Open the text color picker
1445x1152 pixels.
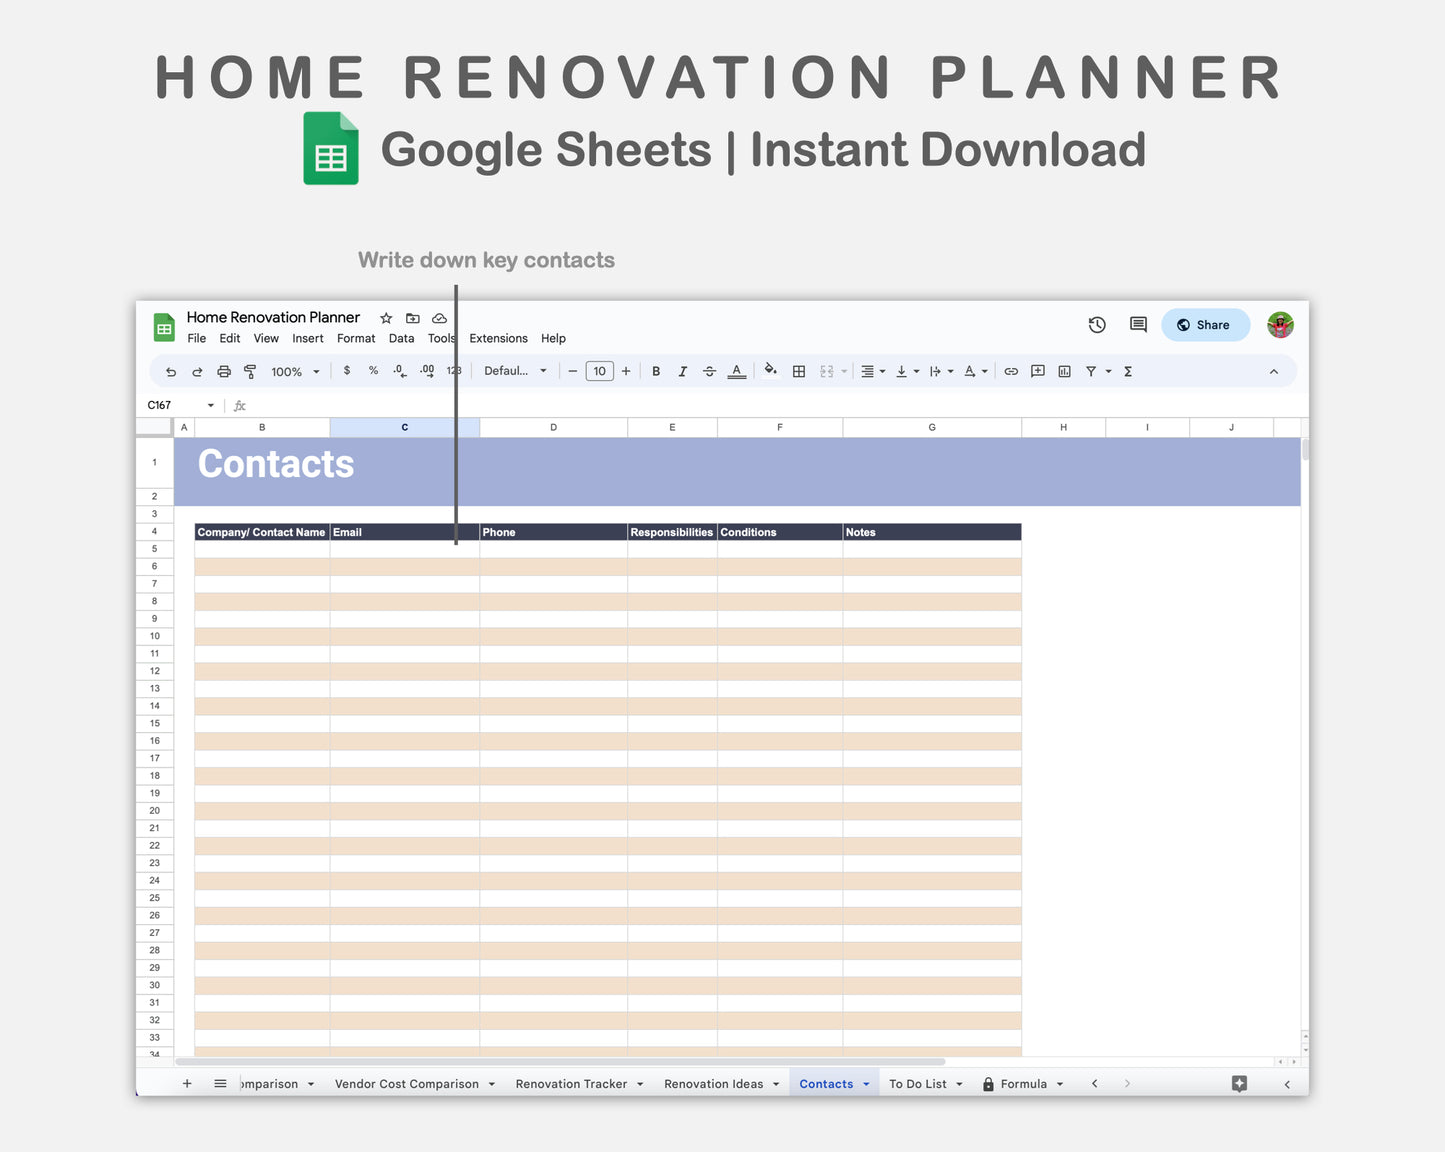click(x=737, y=371)
